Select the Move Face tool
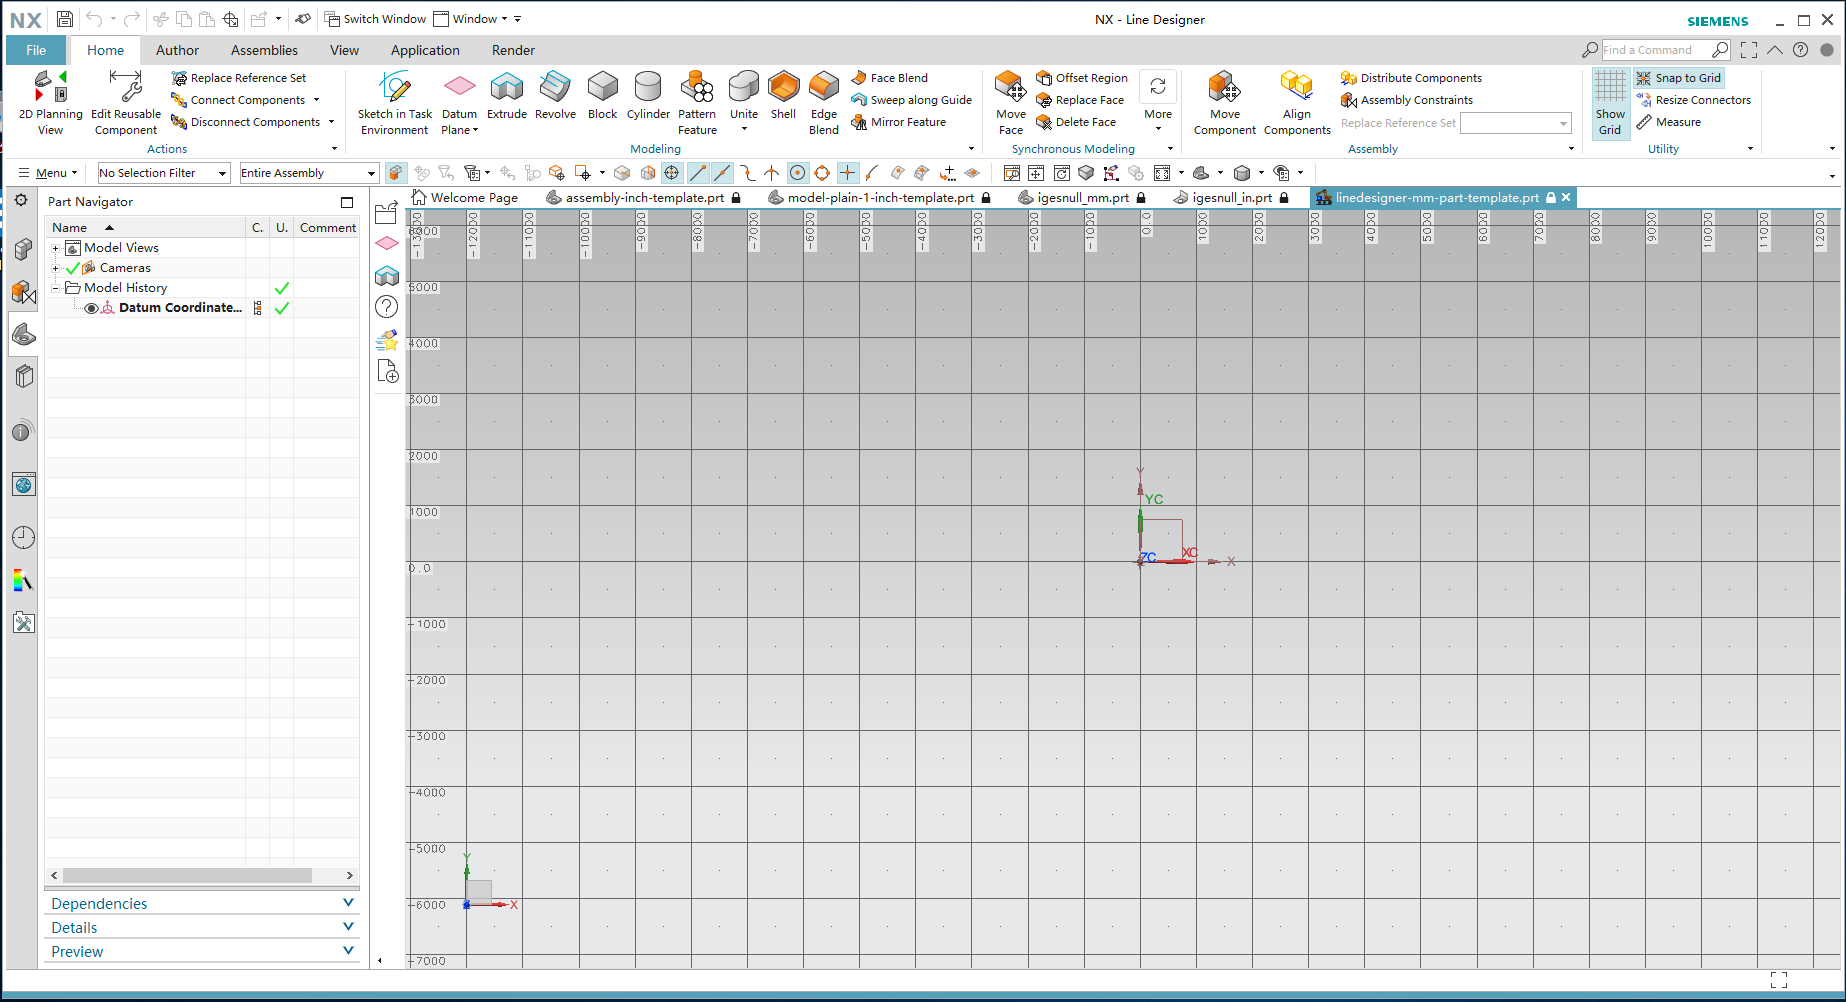Image resolution: width=1846 pixels, height=1002 pixels. click(1011, 103)
